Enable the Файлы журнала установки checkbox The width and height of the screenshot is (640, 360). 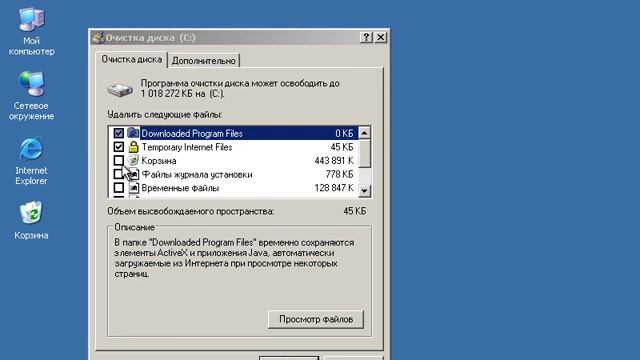coord(118,174)
